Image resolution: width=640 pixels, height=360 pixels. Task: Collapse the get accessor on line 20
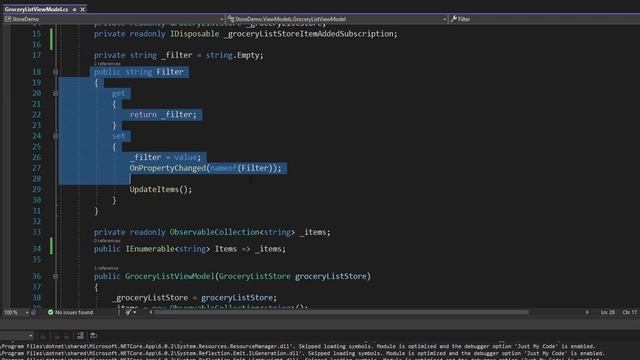click(x=56, y=93)
